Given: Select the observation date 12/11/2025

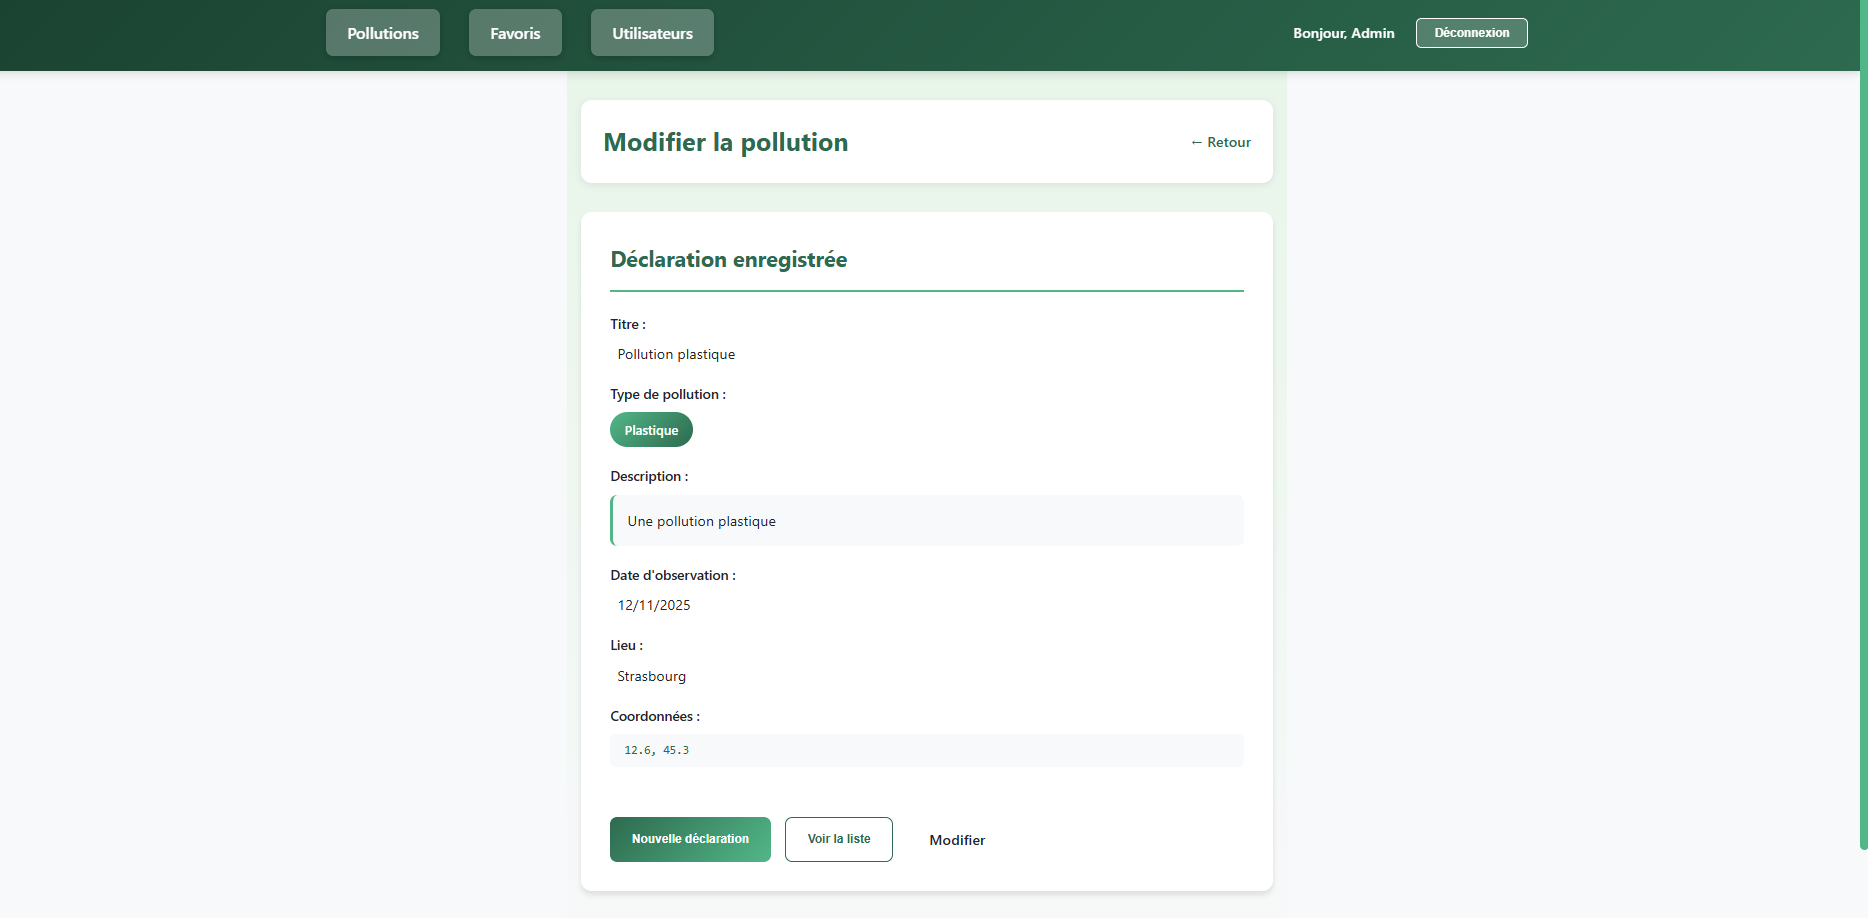Looking at the screenshot, I should pyautogui.click(x=654, y=605).
